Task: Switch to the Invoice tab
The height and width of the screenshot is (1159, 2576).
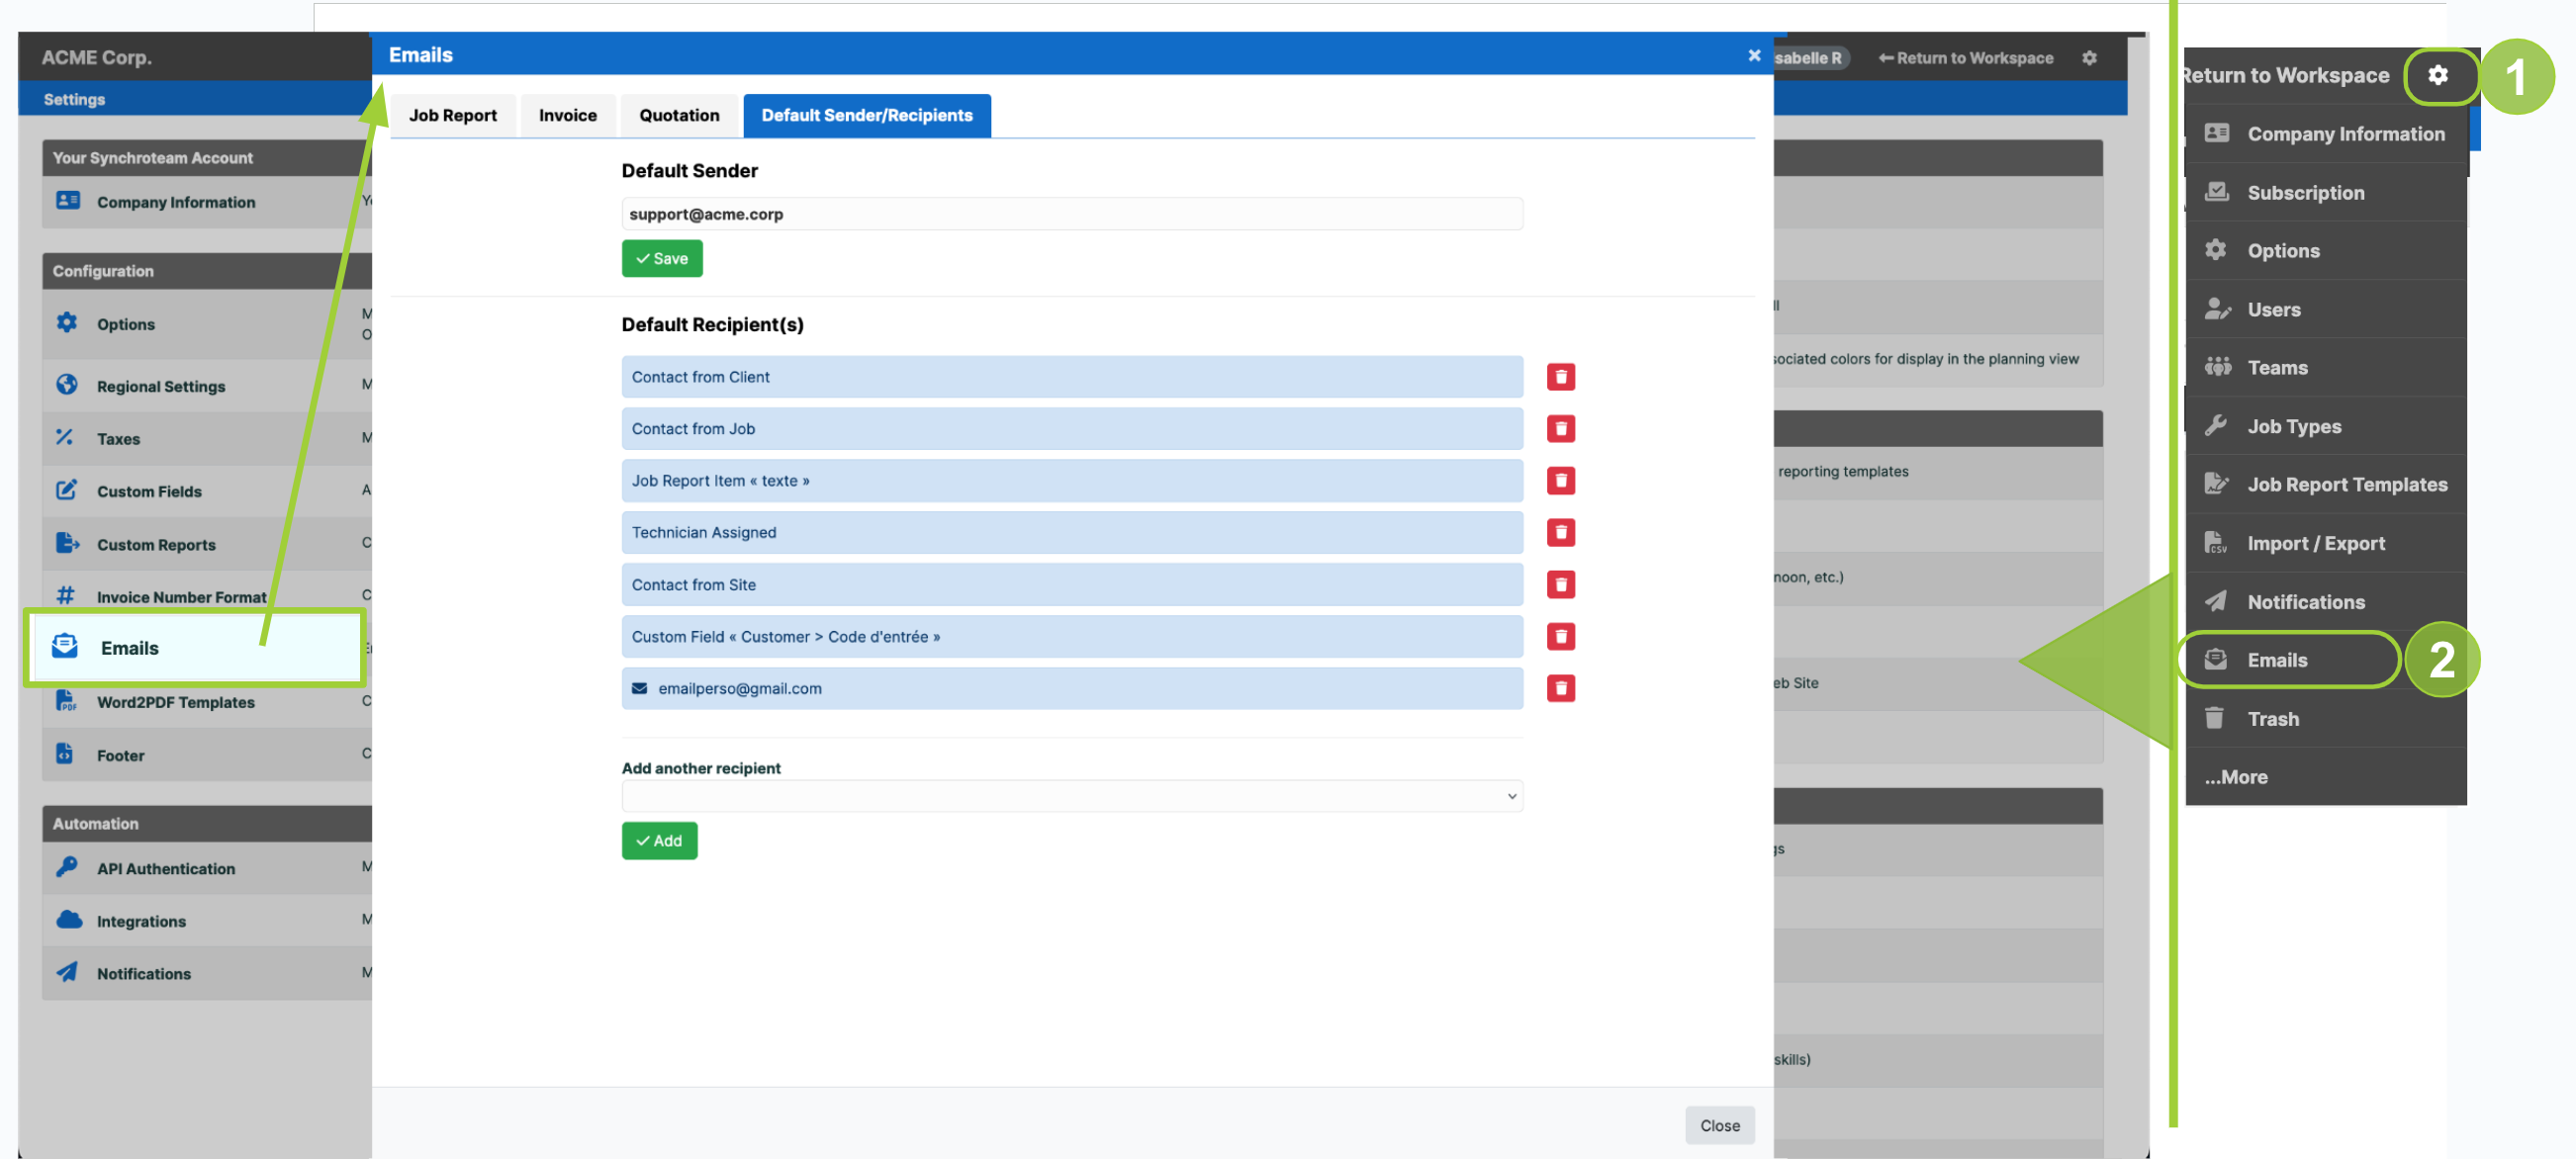Action: [x=568, y=115]
